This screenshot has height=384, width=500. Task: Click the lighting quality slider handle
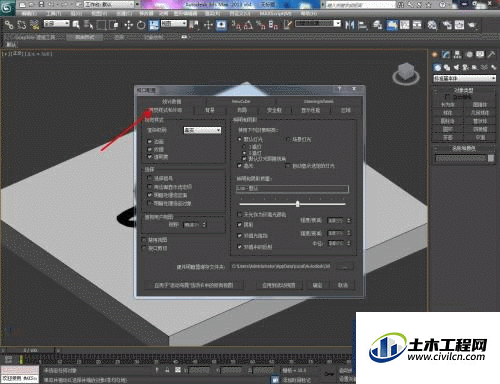(x=298, y=204)
